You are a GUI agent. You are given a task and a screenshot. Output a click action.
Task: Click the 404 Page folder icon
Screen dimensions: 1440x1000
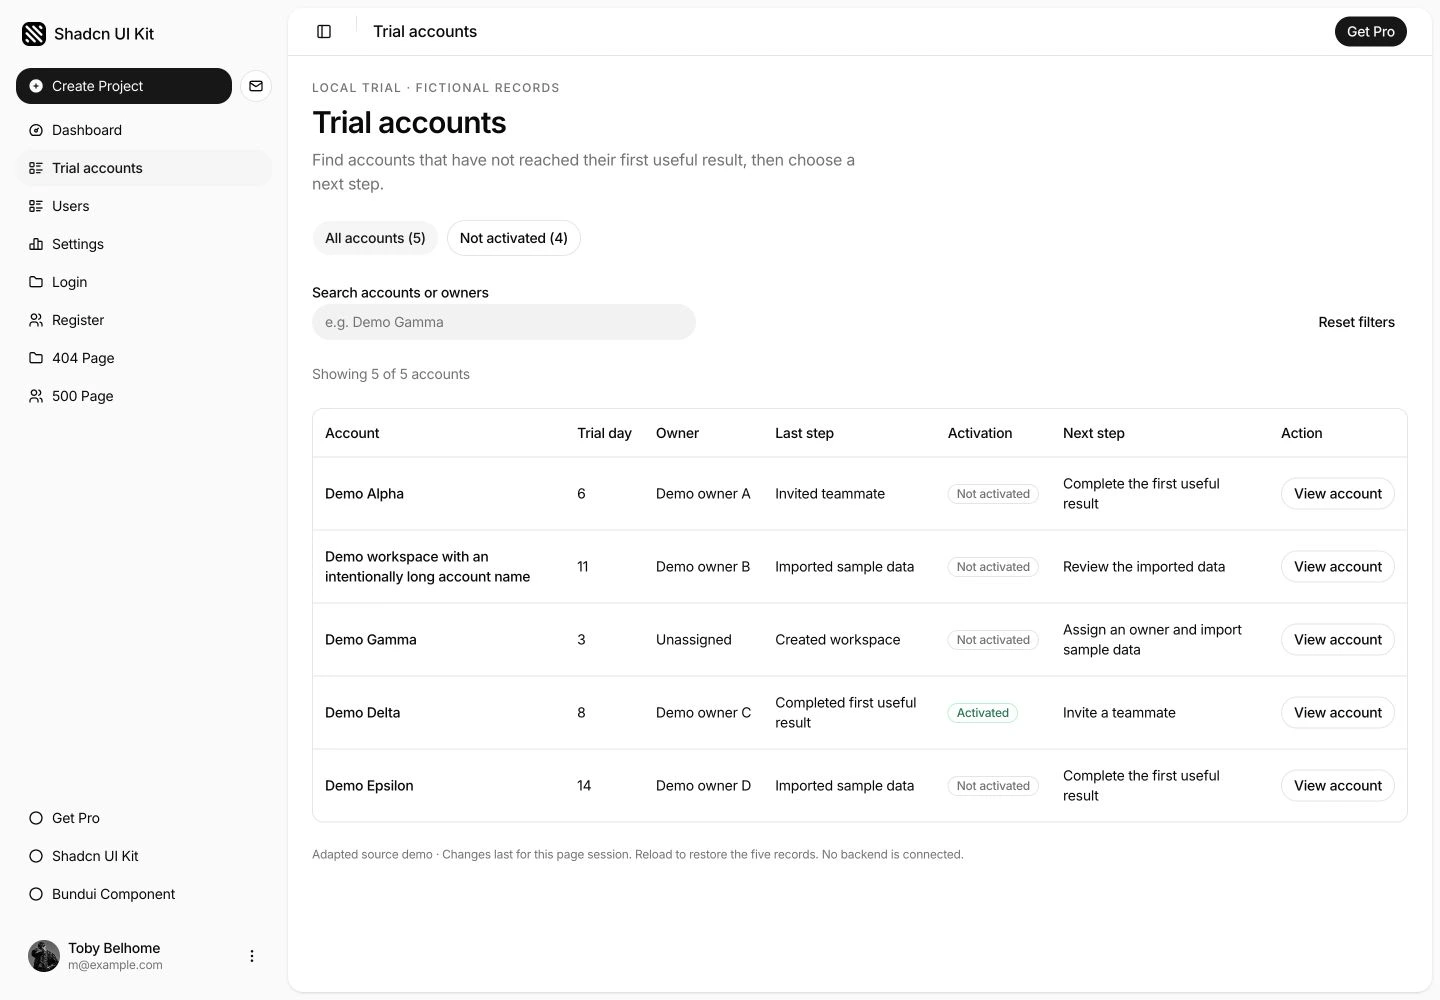point(36,358)
